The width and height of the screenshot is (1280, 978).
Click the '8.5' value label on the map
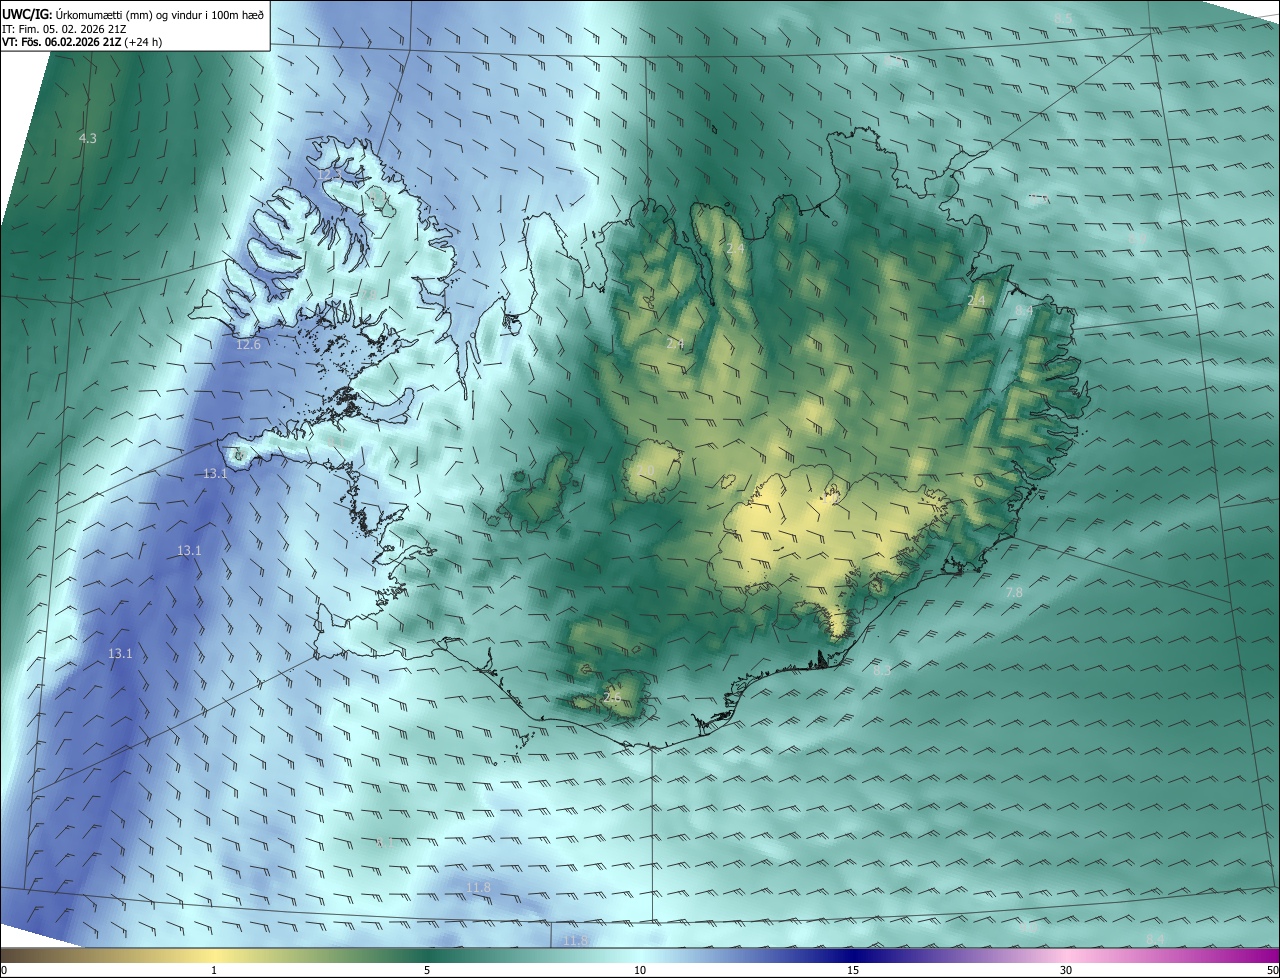(1063, 19)
